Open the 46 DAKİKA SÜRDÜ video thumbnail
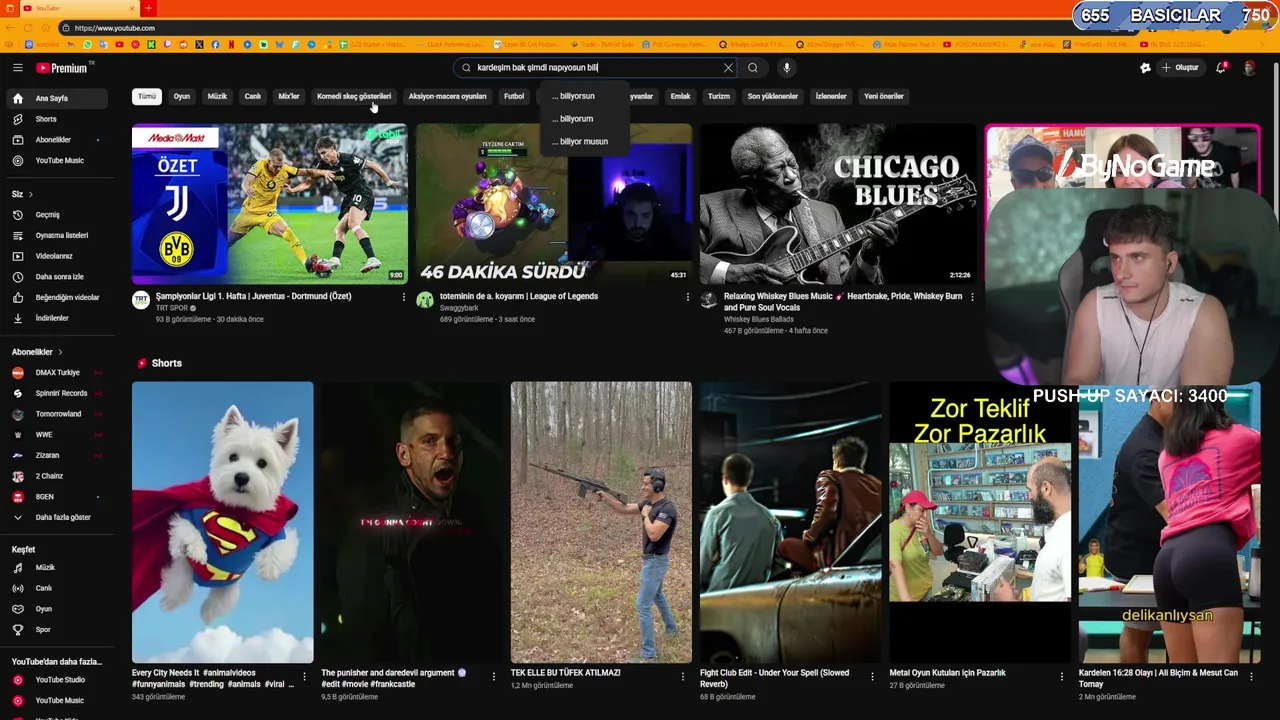This screenshot has width=1280, height=720. [x=554, y=204]
